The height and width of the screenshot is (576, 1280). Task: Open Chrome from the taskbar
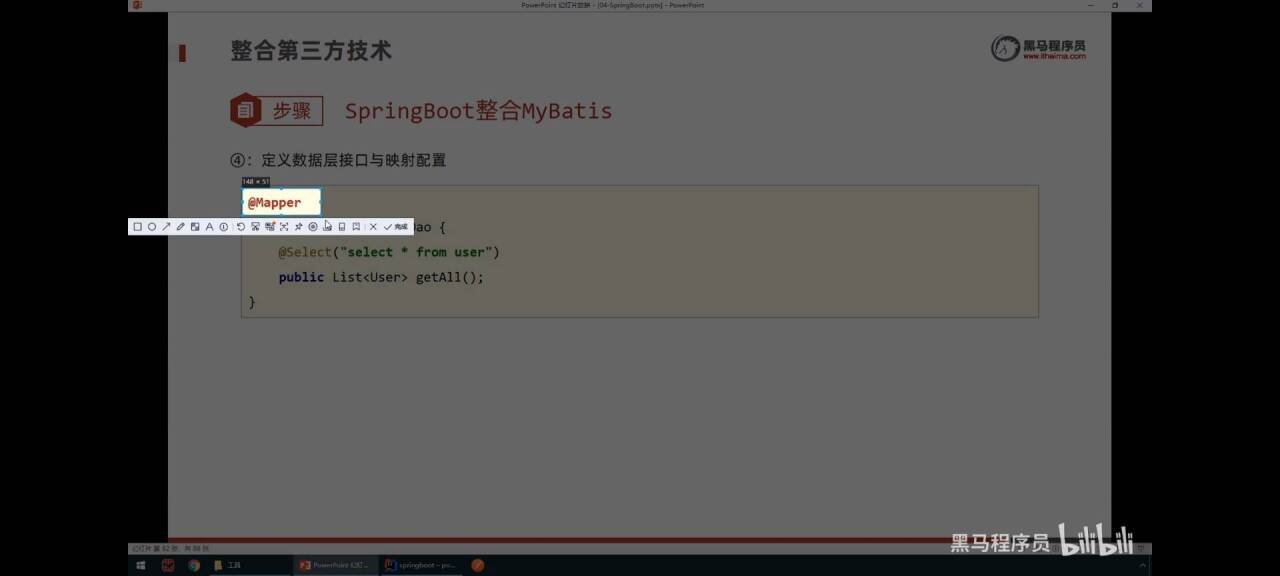tap(194, 565)
